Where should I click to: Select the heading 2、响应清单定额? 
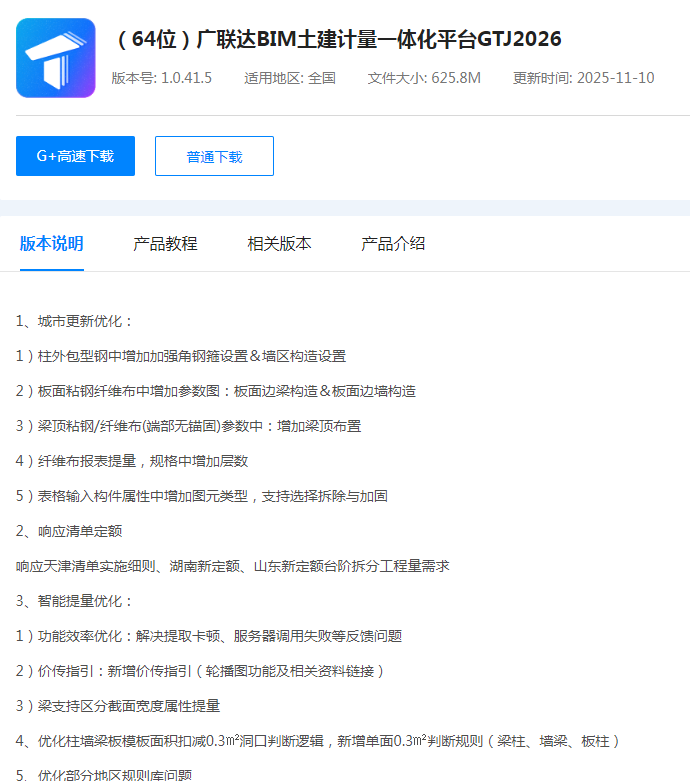click(x=69, y=531)
